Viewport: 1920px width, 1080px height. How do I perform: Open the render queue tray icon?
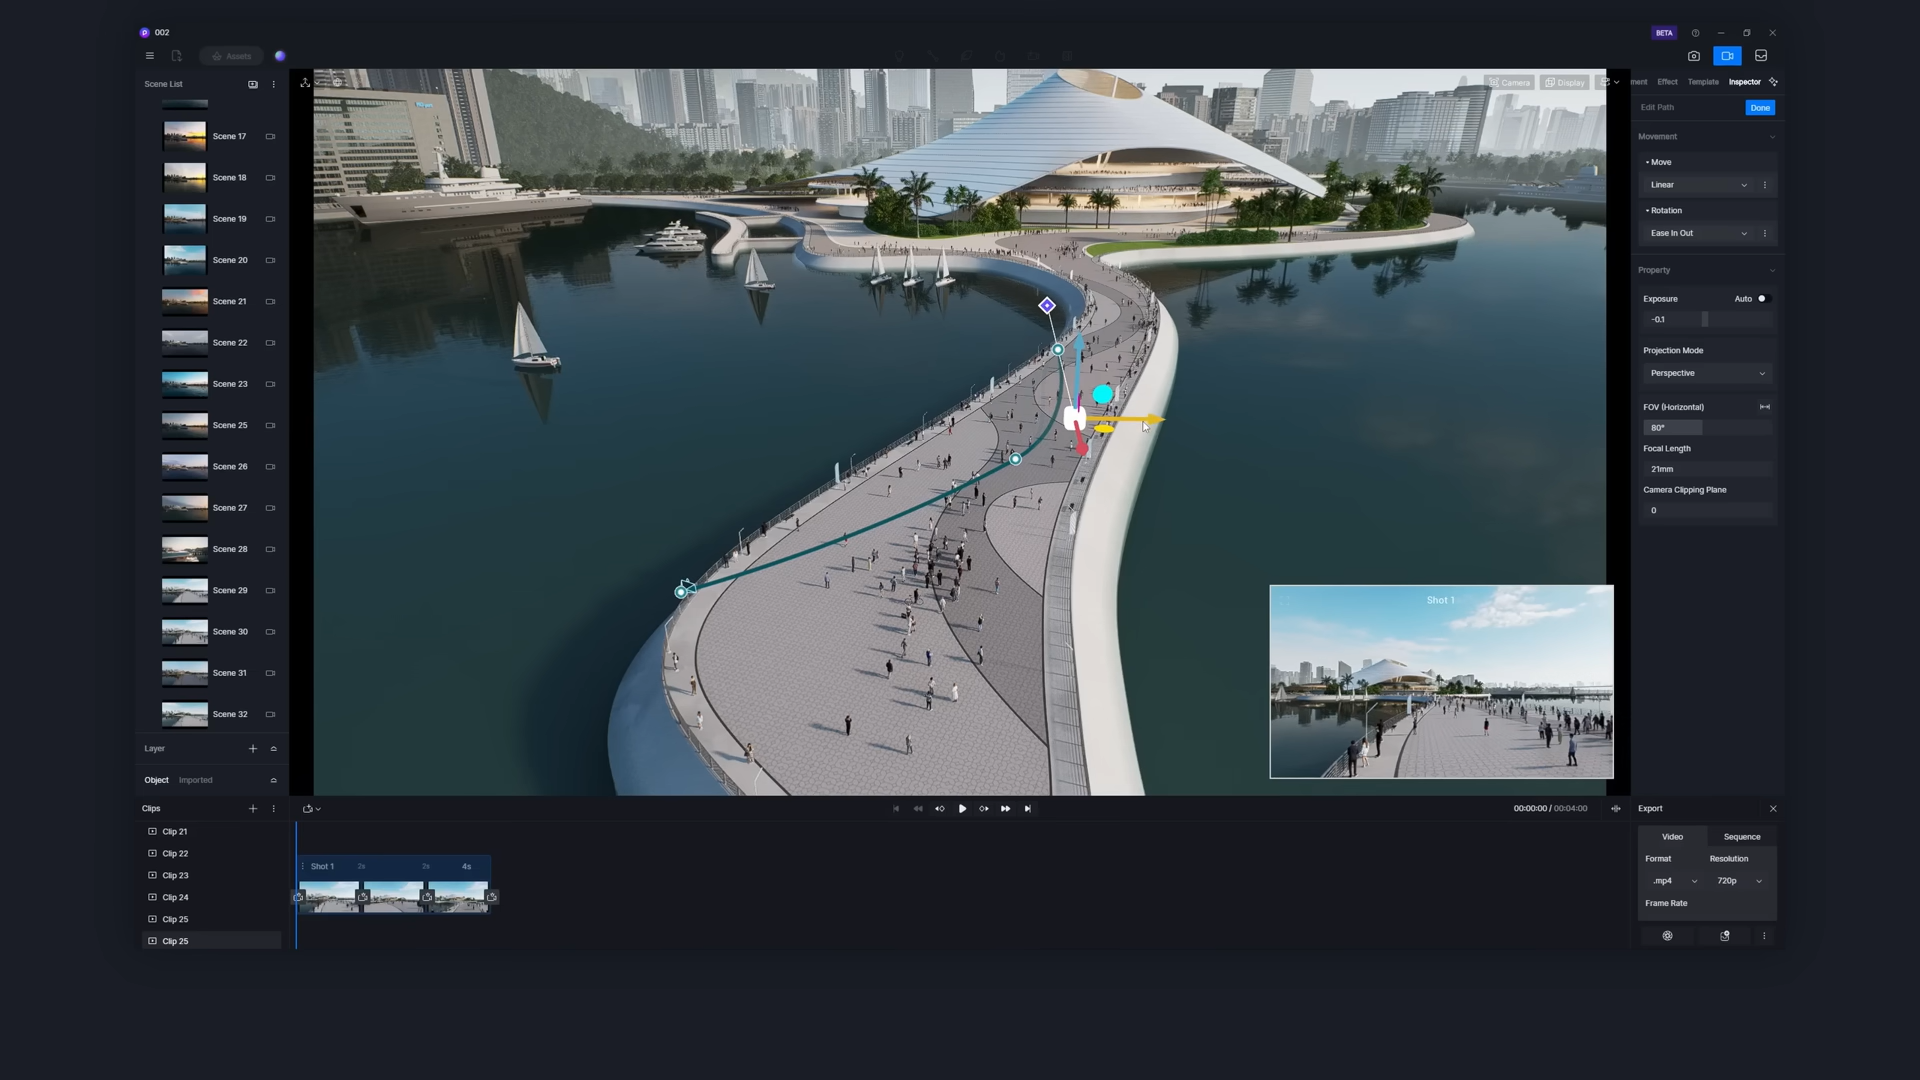point(1761,56)
